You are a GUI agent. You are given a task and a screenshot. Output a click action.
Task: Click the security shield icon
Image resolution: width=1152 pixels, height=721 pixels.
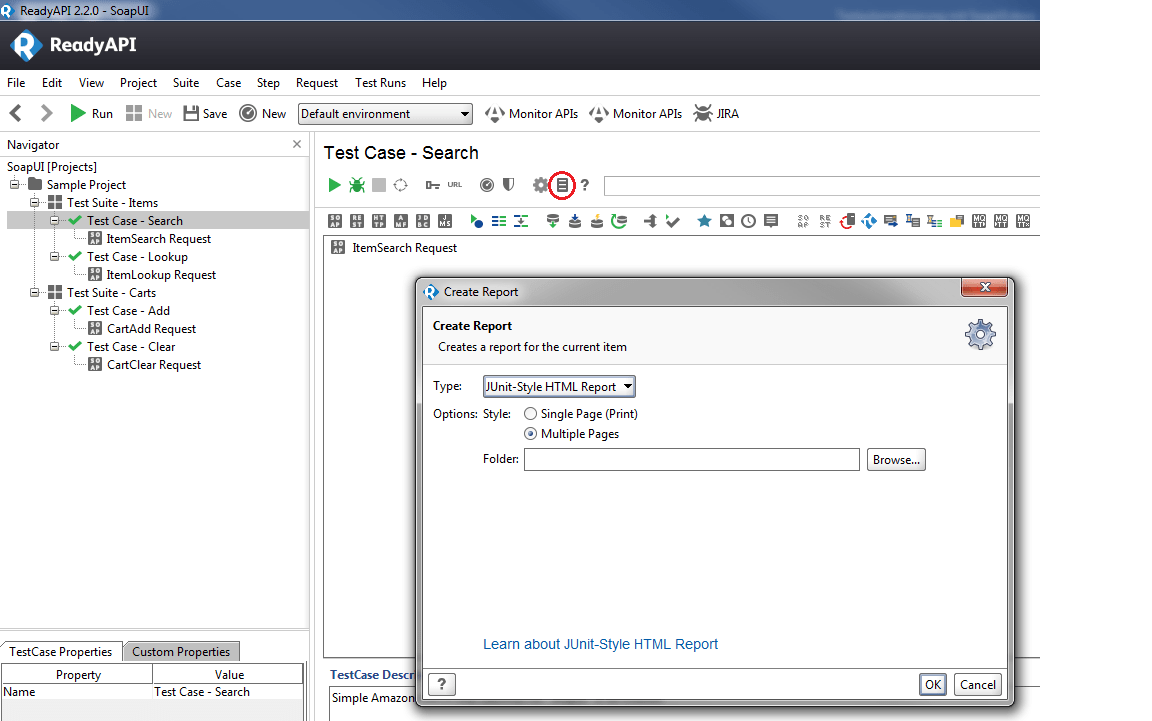[x=509, y=185]
